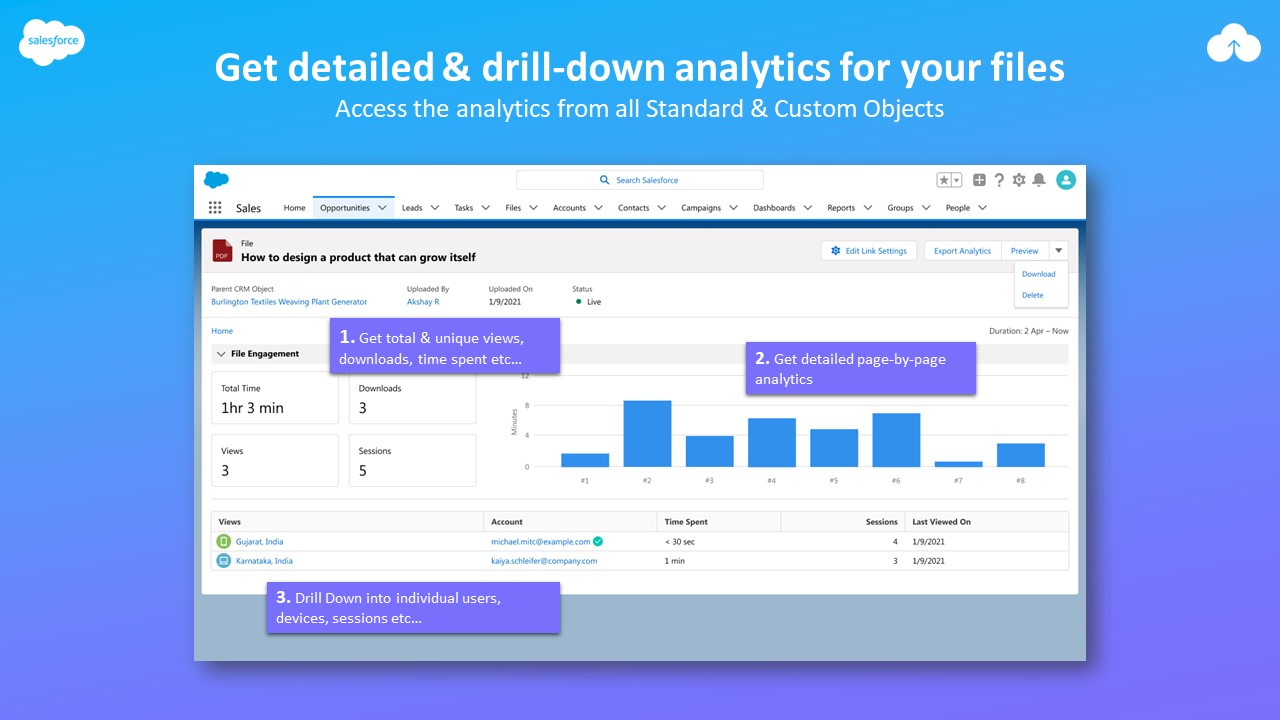Open the user profile avatar
The height and width of the screenshot is (720, 1280).
1066,180
